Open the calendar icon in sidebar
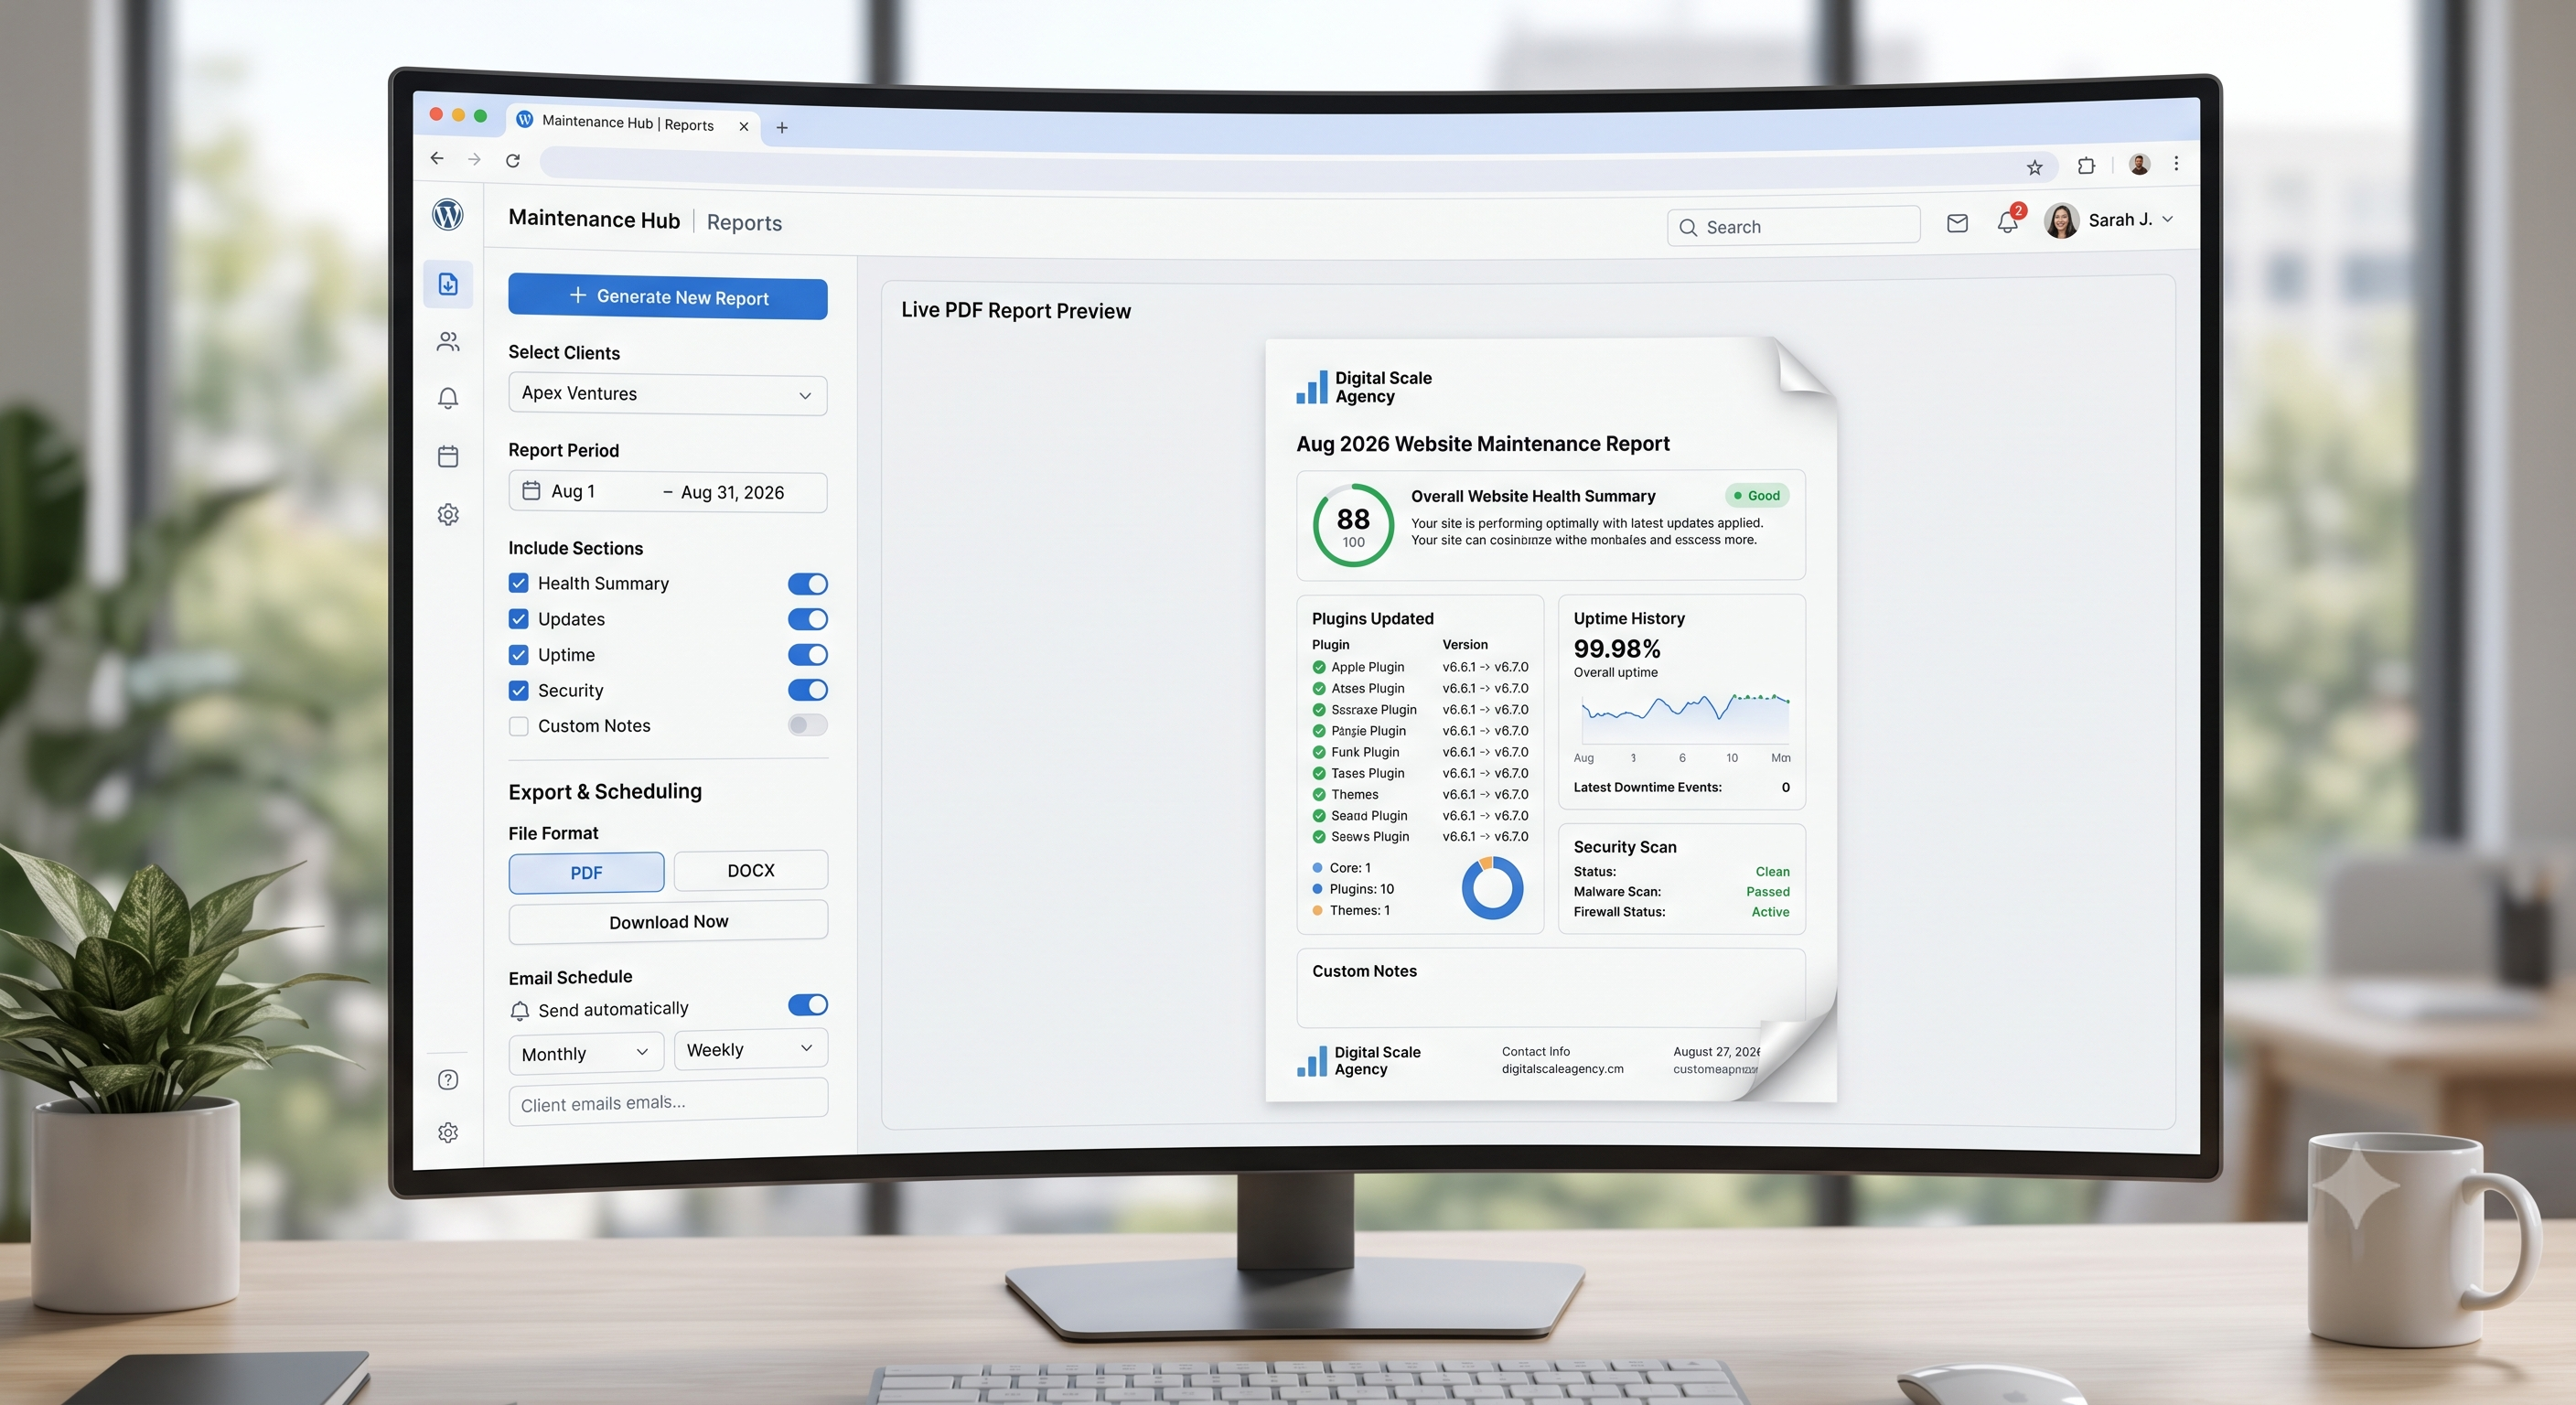 click(x=448, y=456)
